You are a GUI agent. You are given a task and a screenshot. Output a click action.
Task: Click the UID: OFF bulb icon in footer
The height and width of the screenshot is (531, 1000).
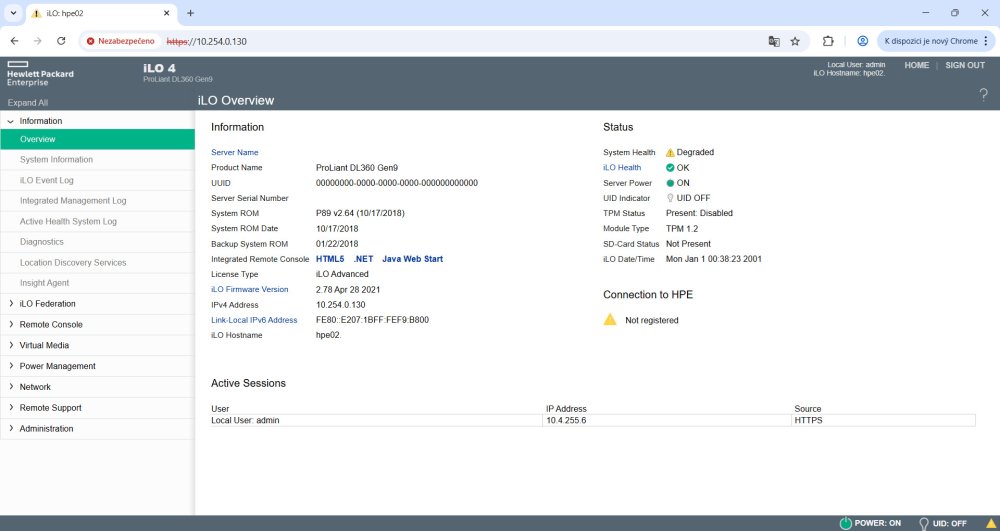pos(924,523)
